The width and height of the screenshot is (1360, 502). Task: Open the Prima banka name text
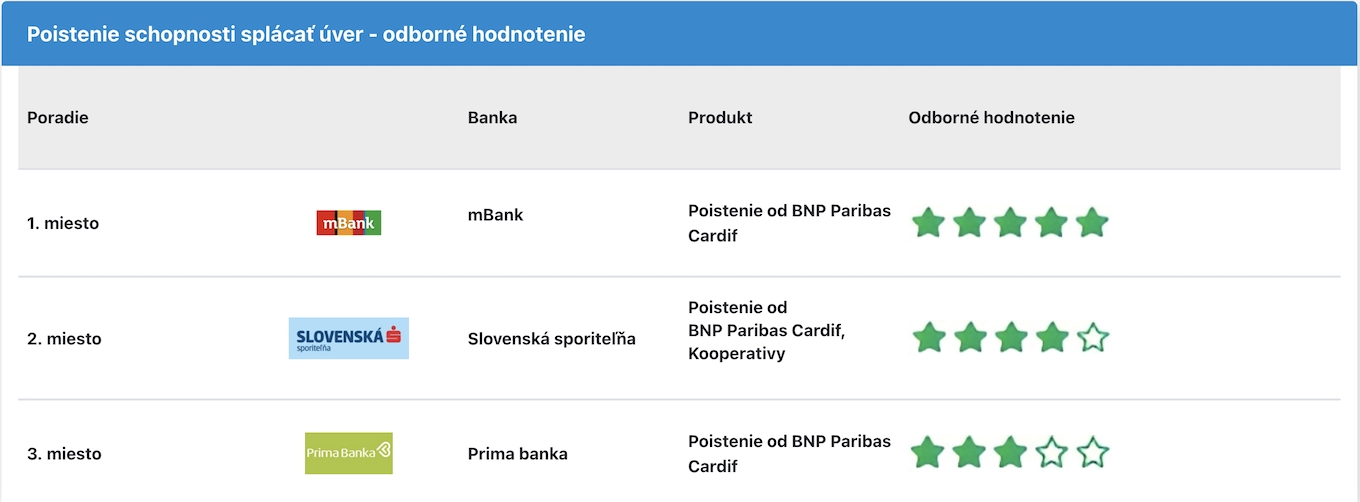518,454
